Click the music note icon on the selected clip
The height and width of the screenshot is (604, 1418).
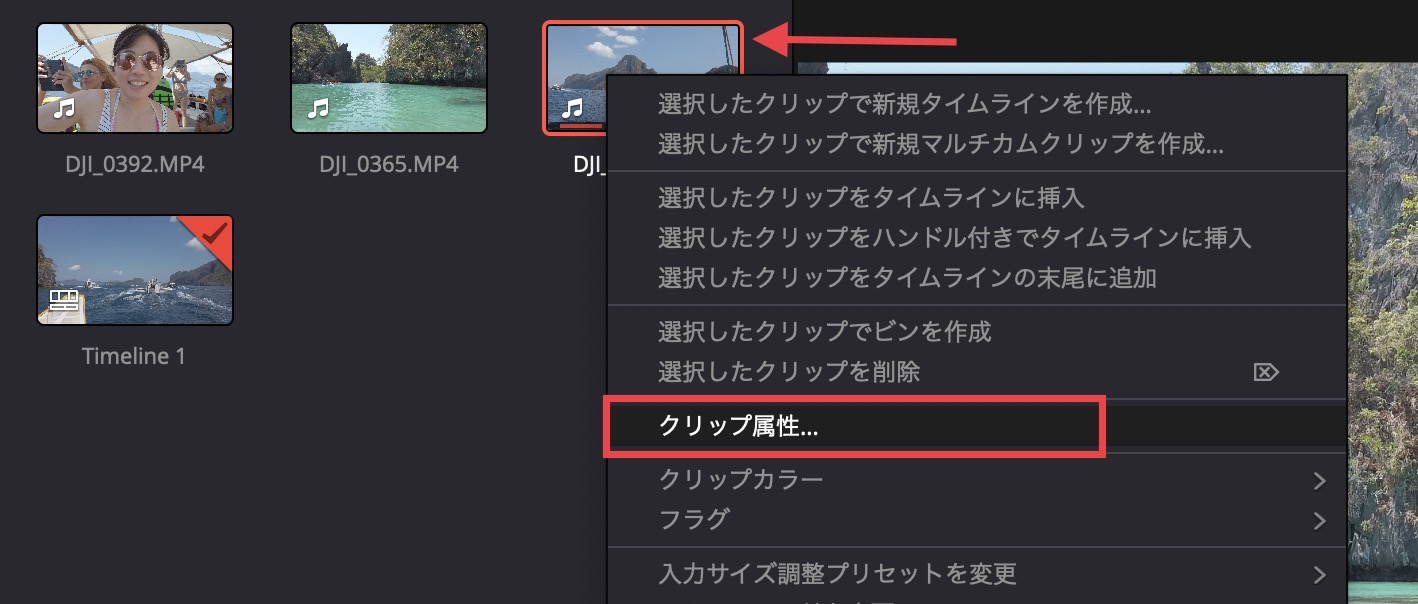(572, 108)
